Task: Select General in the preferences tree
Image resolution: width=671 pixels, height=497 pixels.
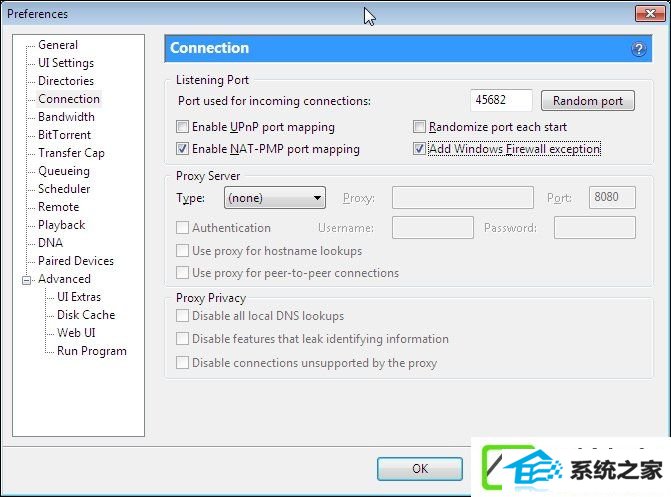Action: pyautogui.click(x=58, y=45)
